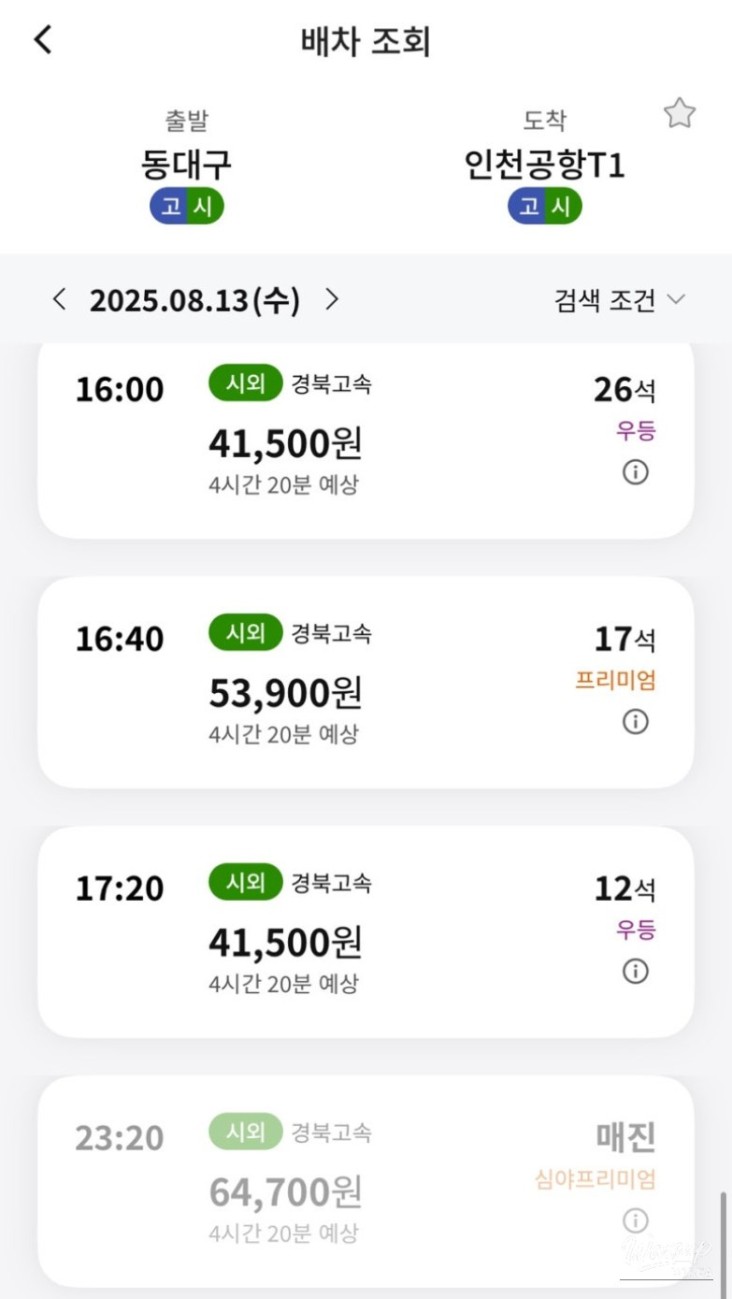Viewport: 732px width, 1299px height.
Task: Change departure terminal 동대구
Action: click(x=187, y=165)
